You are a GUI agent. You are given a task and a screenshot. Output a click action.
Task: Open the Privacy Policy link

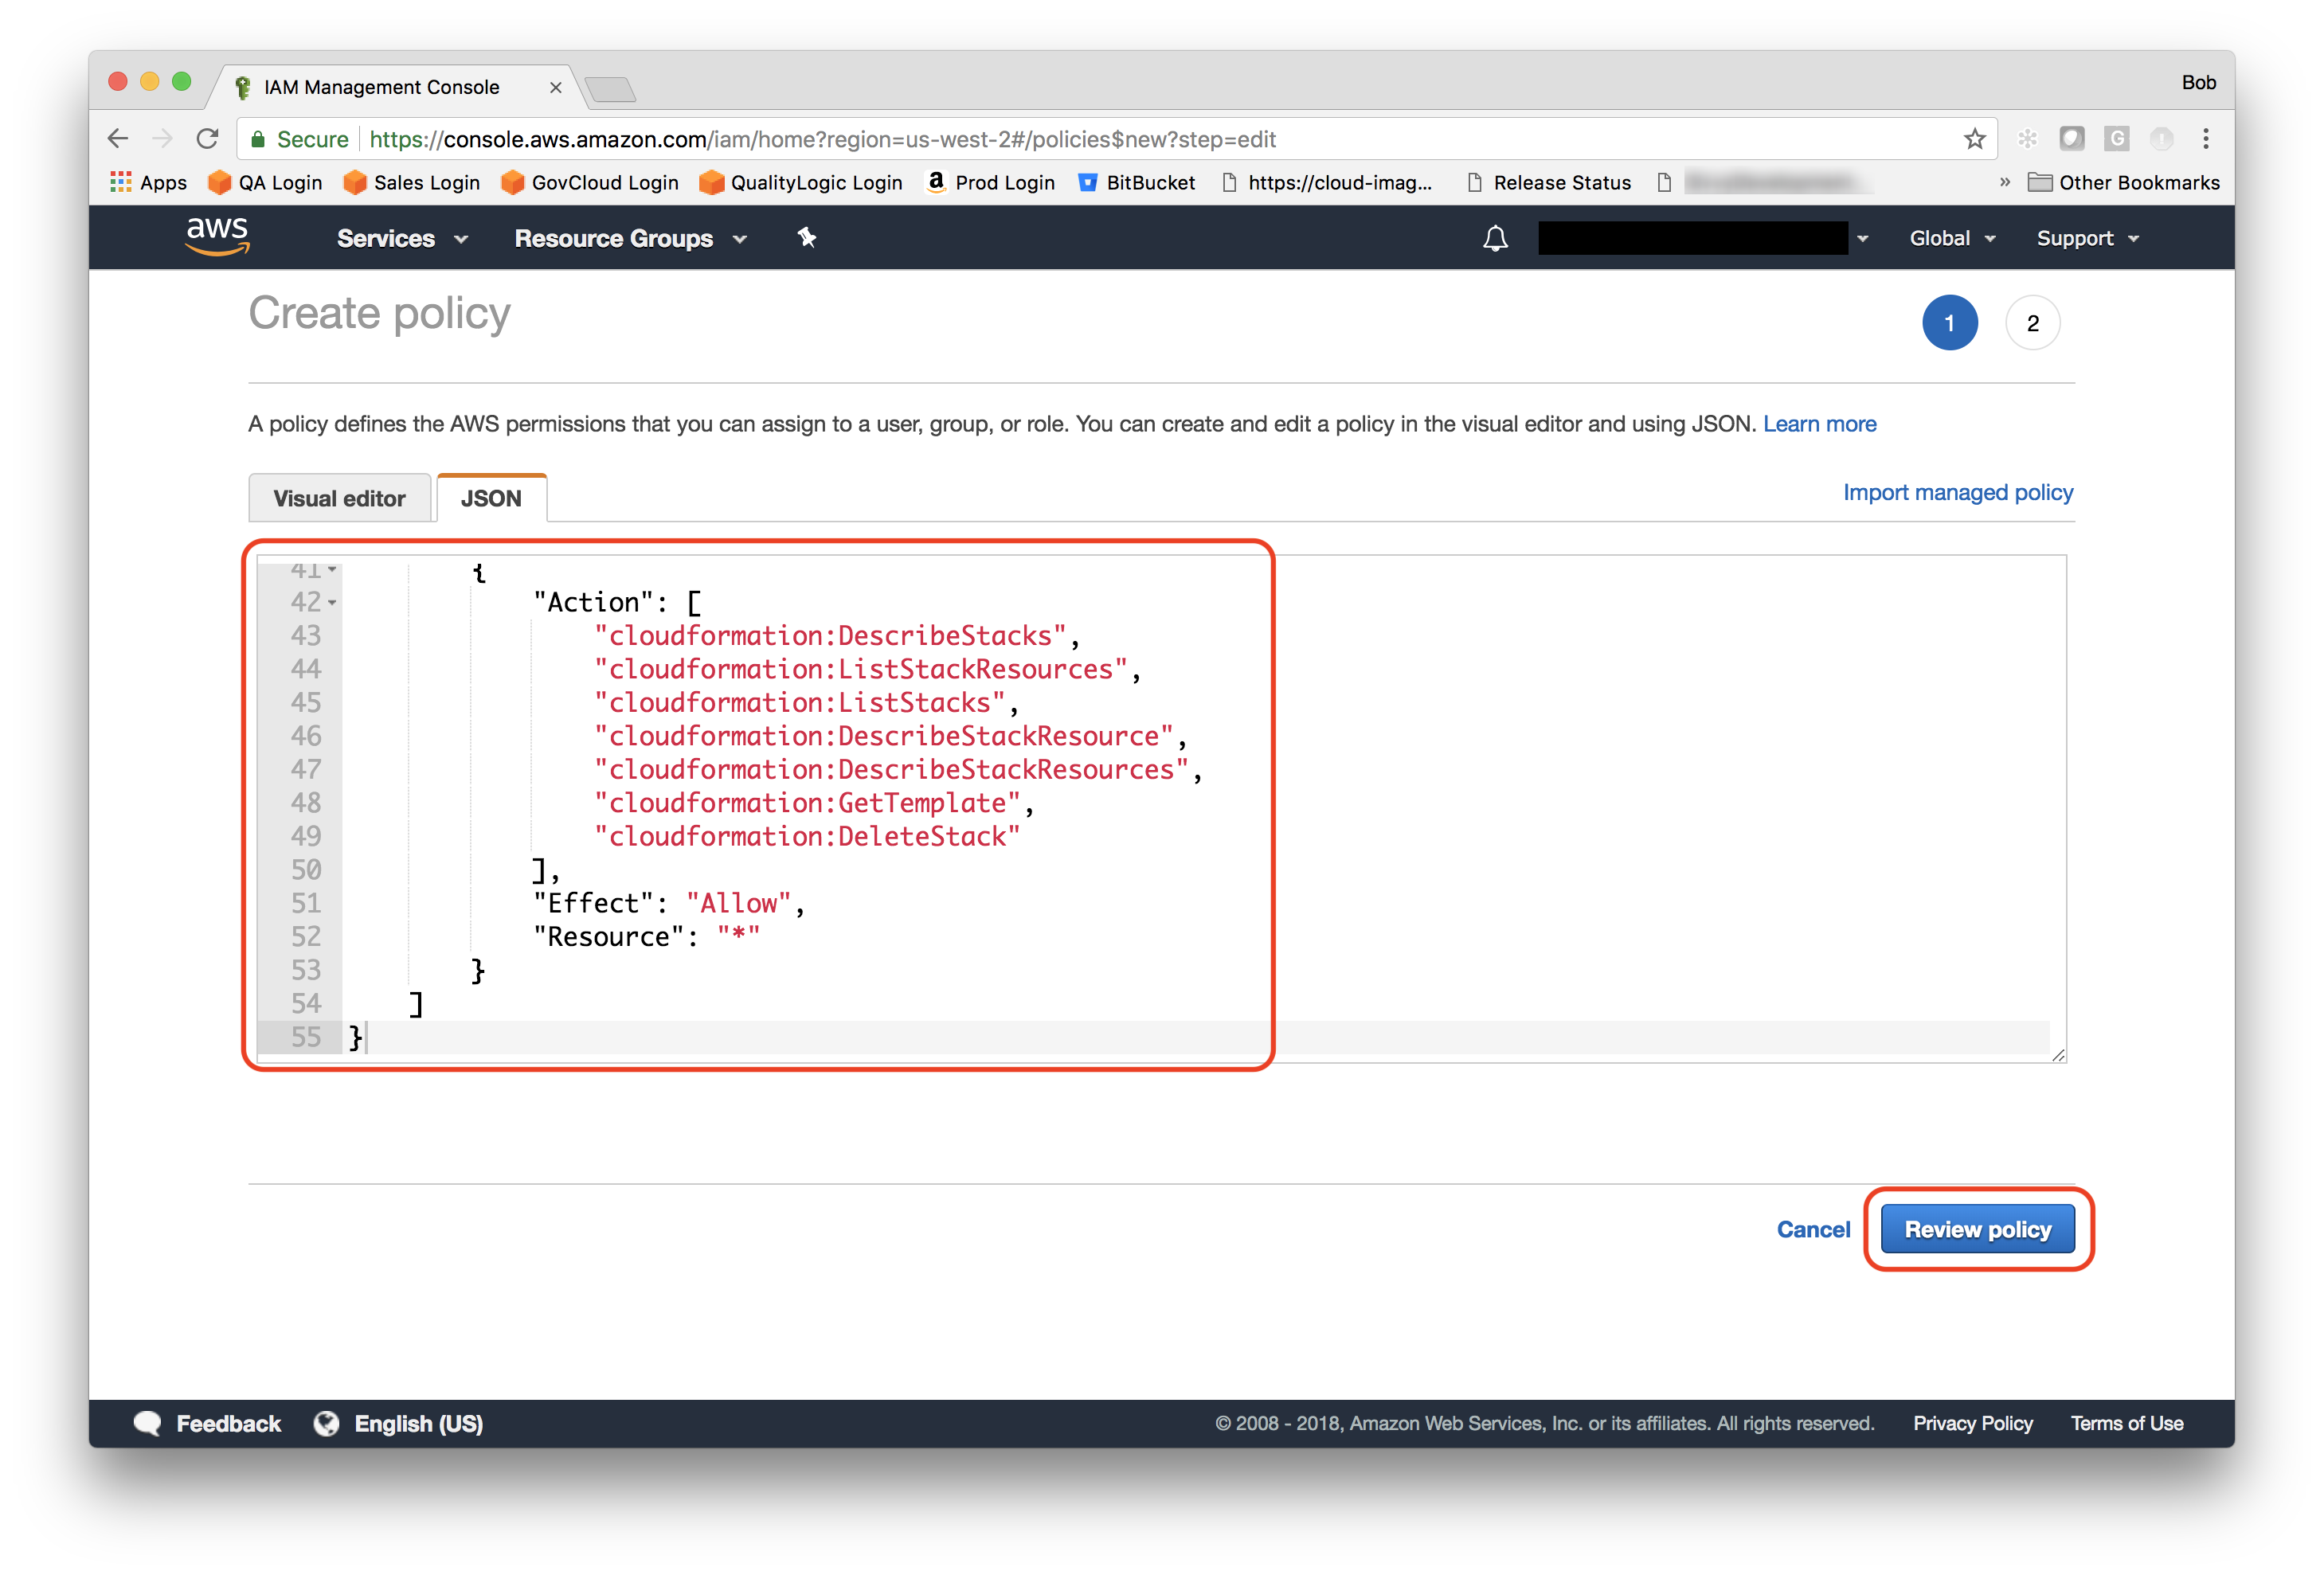click(1972, 1423)
